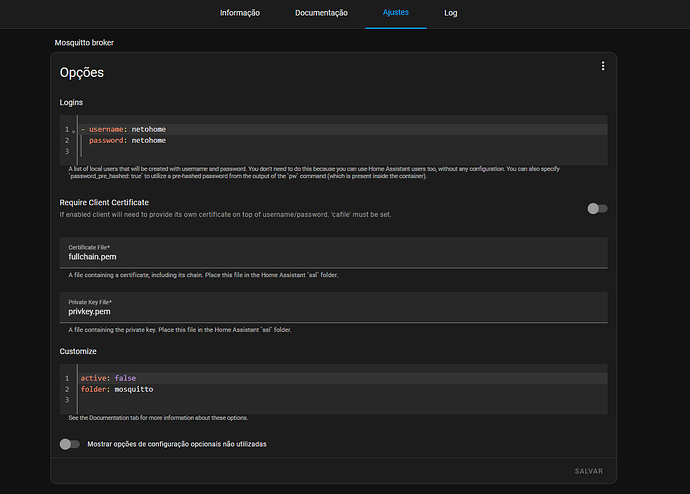This screenshot has height=494, width=690.
Task: Click the 'folder: mosquitto' line in Customize
Action: [343, 389]
